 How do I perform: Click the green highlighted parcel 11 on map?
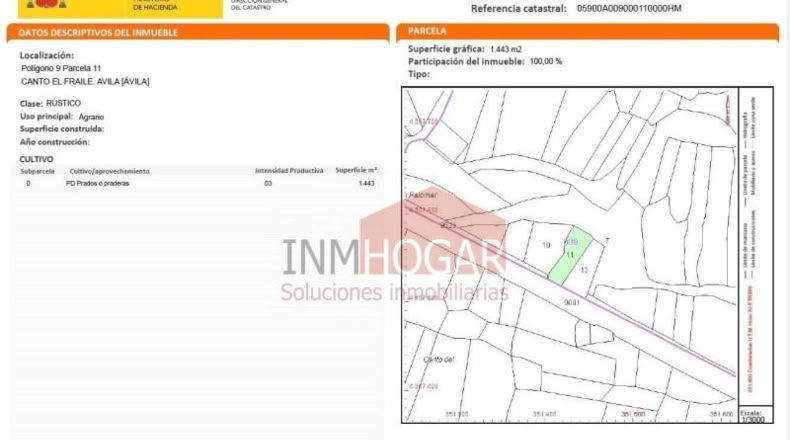click(x=570, y=256)
